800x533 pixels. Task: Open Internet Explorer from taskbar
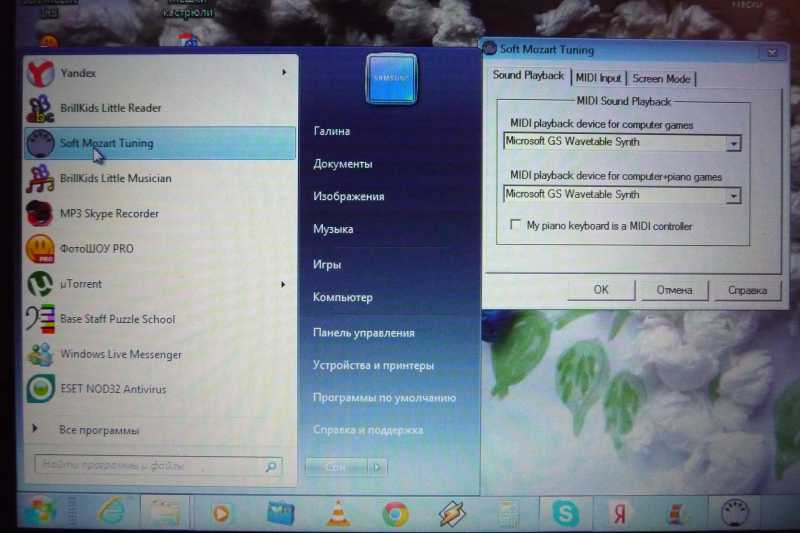click(x=112, y=512)
